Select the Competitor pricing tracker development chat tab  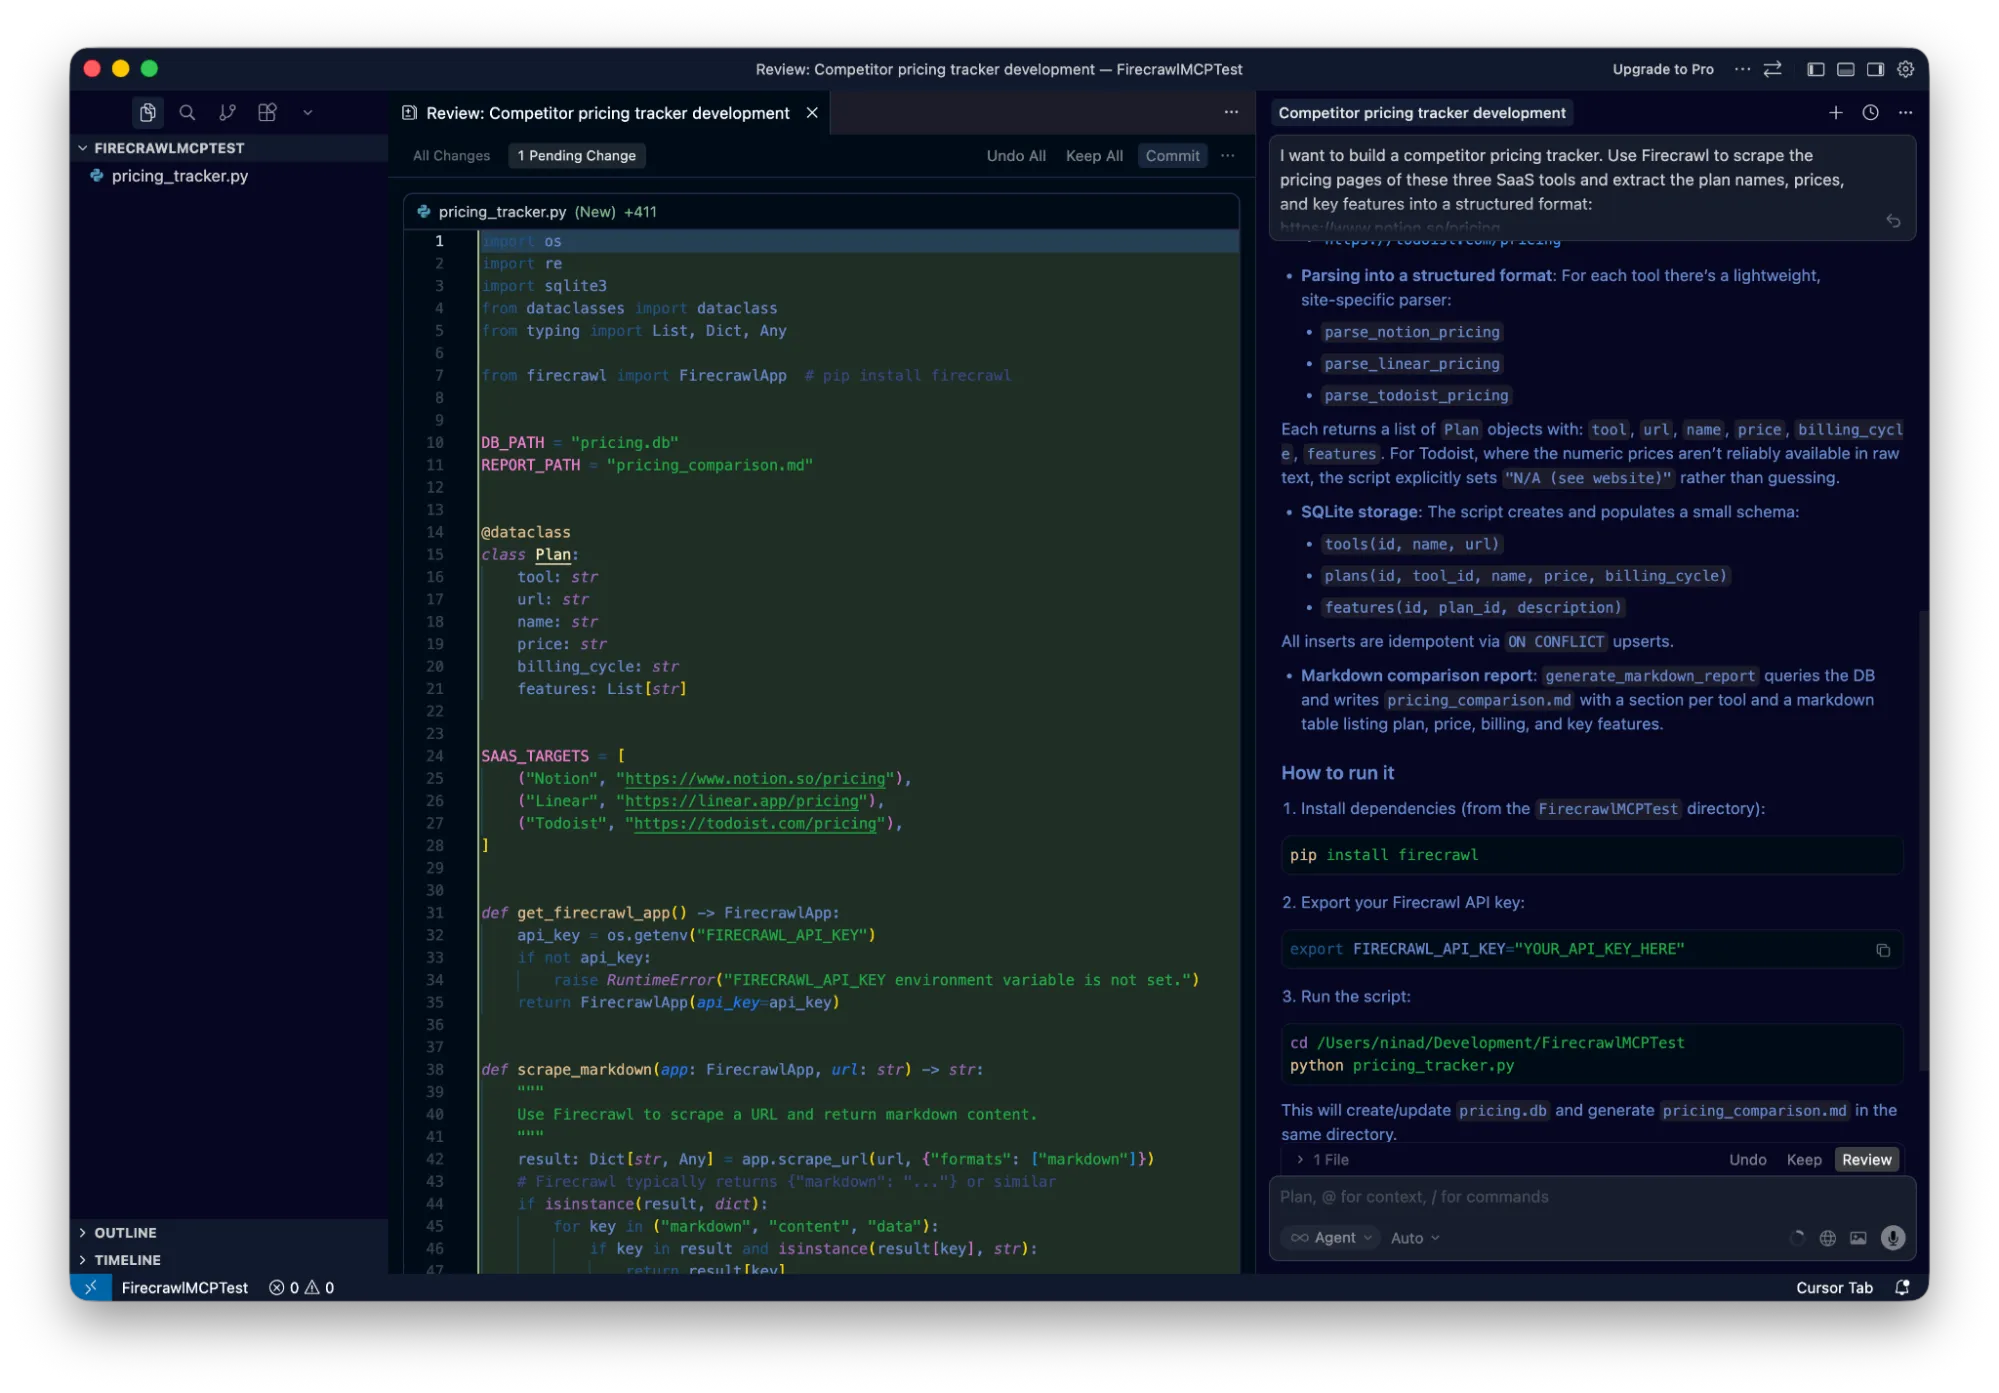pyautogui.click(x=1421, y=113)
